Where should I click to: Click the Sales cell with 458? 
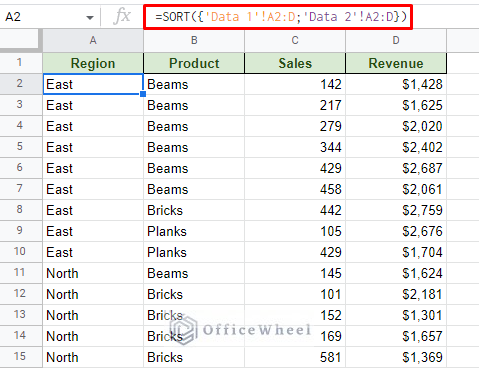pos(295,189)
